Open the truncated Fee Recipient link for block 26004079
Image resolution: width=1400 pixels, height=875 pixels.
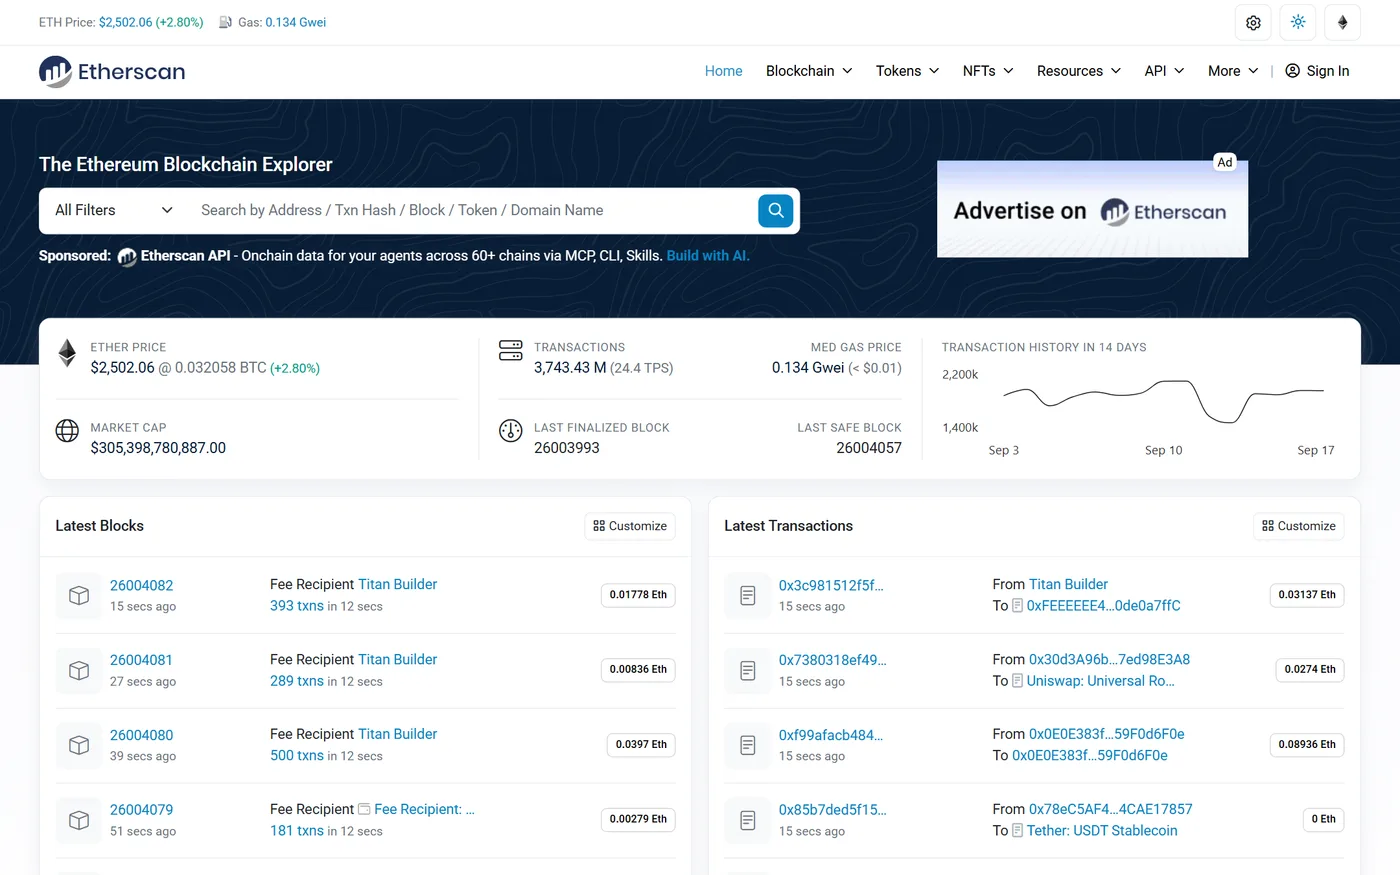[424, 809]
